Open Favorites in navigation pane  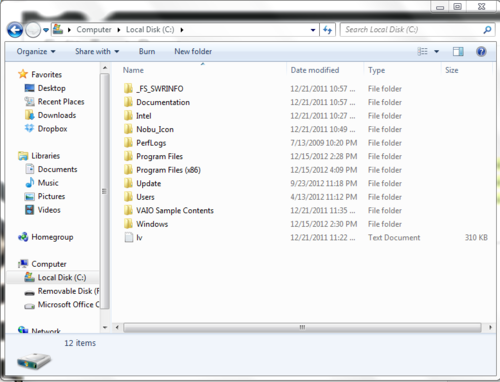pyautogui.click(x=46, y=74)
